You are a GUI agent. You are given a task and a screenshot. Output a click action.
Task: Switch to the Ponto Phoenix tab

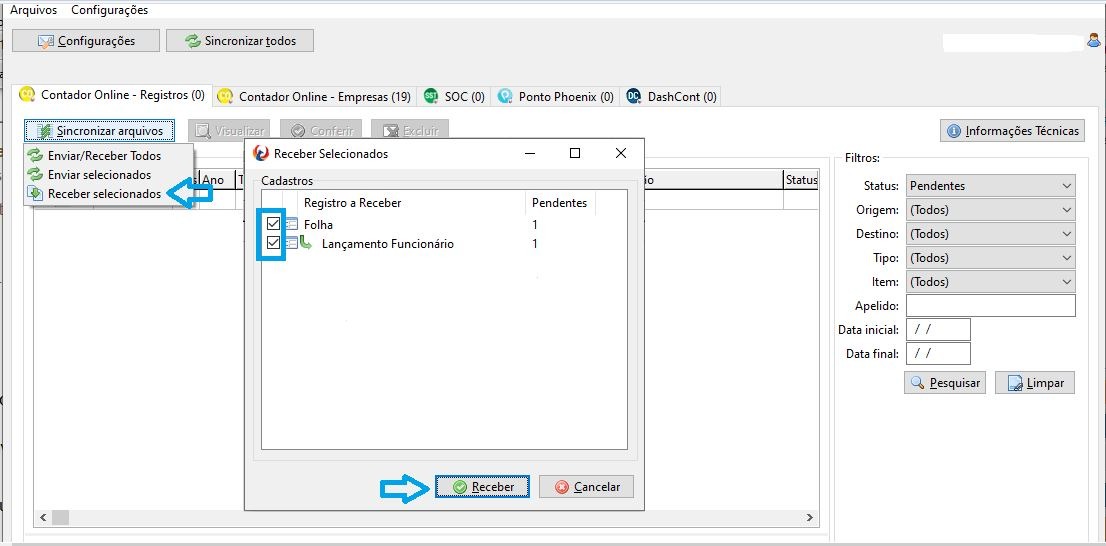pyautogui.click(x=556, y=97)
